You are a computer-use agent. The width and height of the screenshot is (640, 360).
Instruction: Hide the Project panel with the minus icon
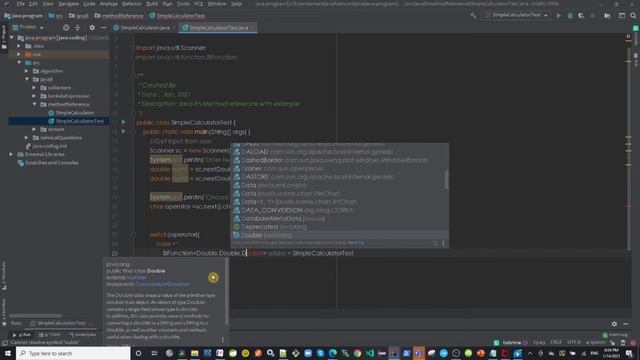tap(103, 28)
